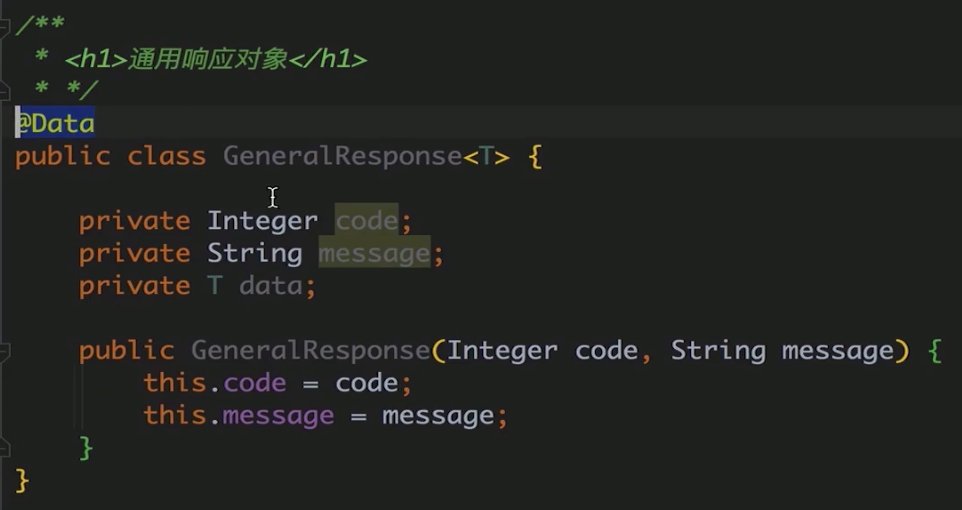Click type parameter T in class declaration

(486, 156)
